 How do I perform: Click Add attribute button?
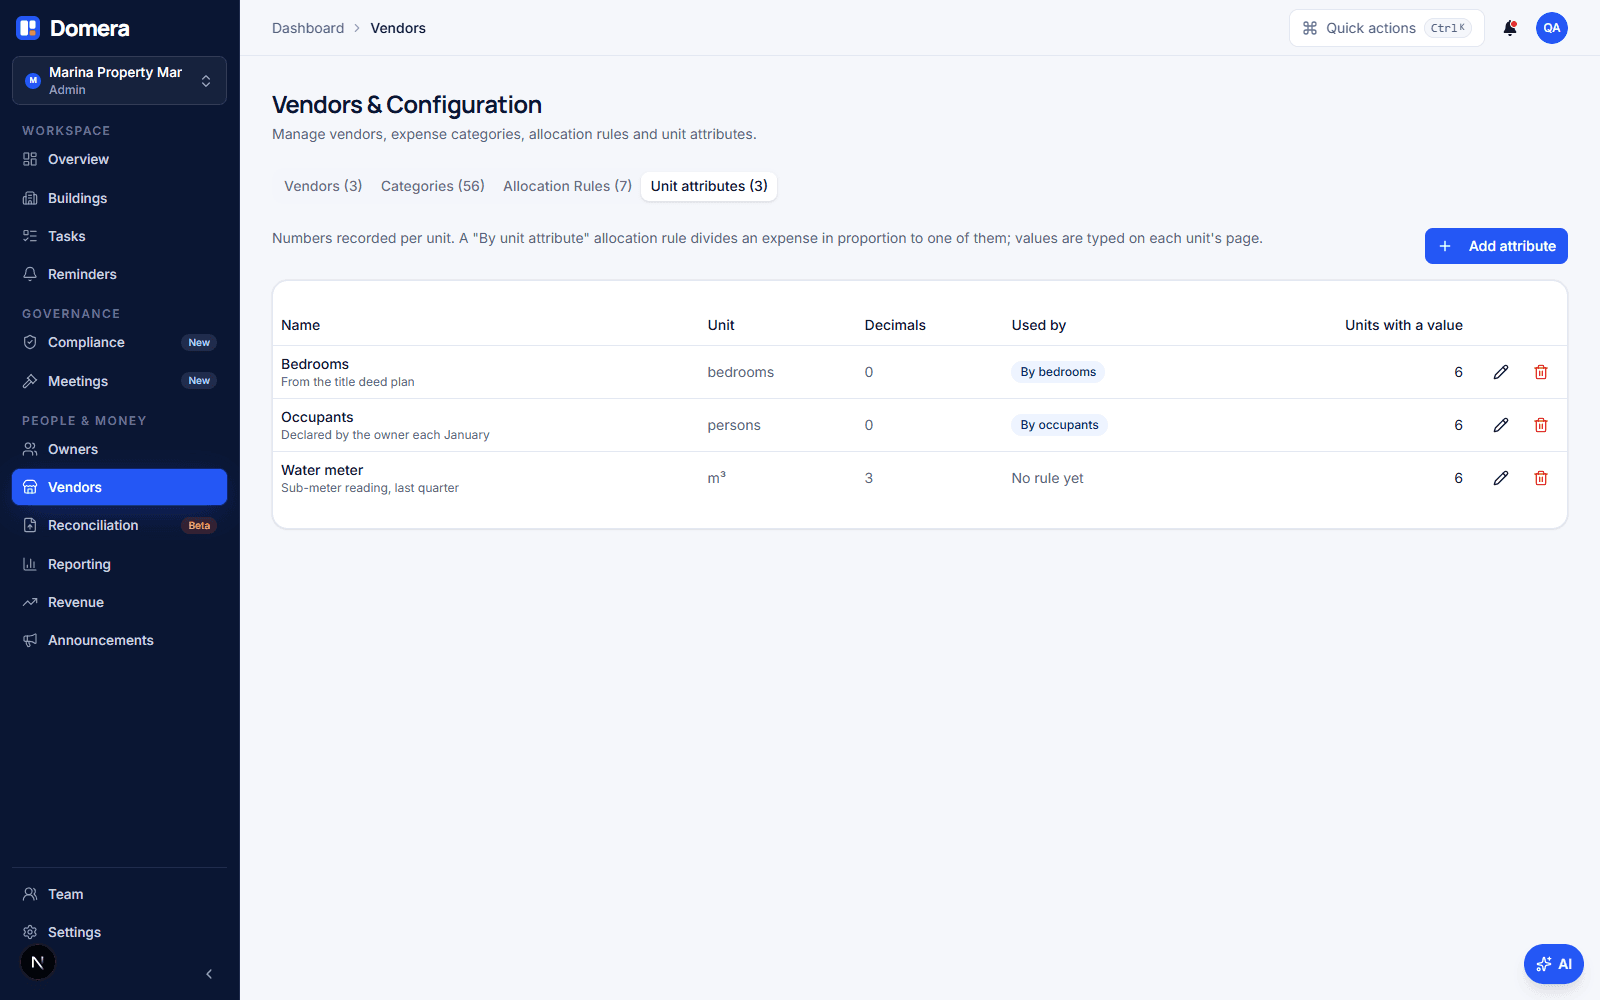coord(1496,246)
